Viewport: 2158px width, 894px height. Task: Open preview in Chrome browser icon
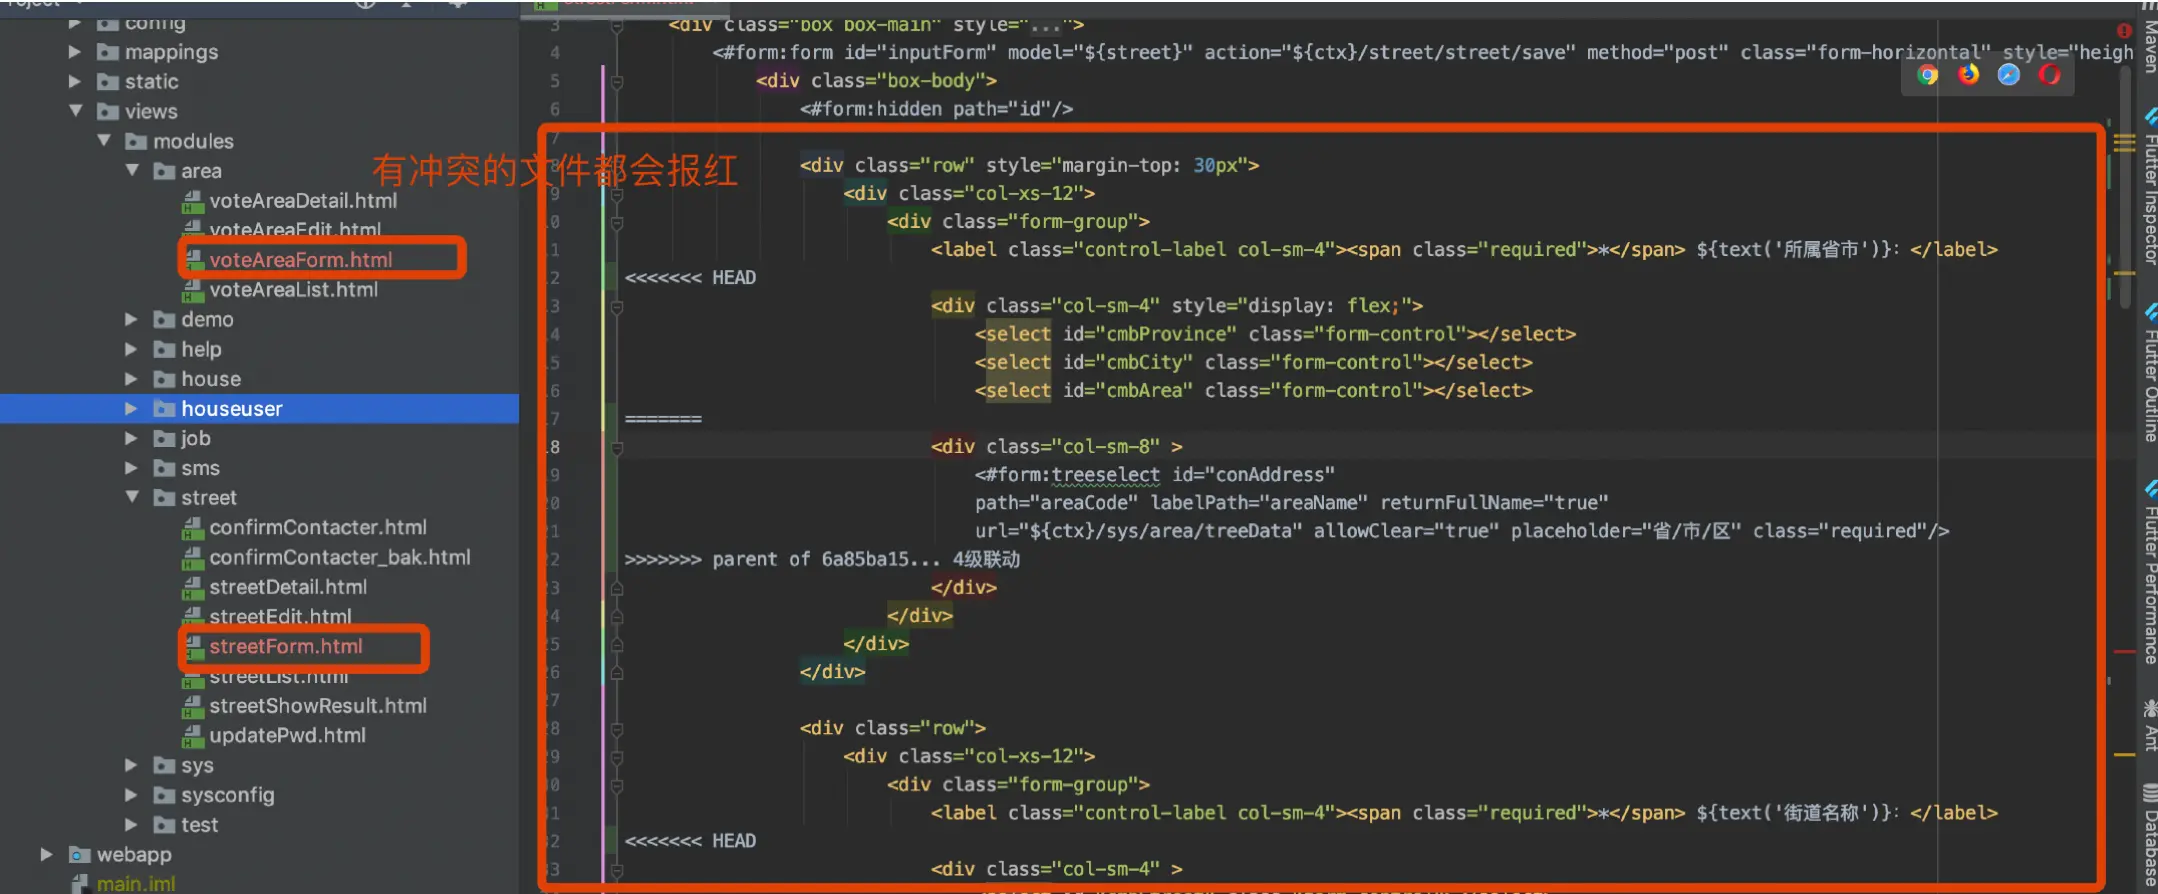click(x=1928, y=75)
